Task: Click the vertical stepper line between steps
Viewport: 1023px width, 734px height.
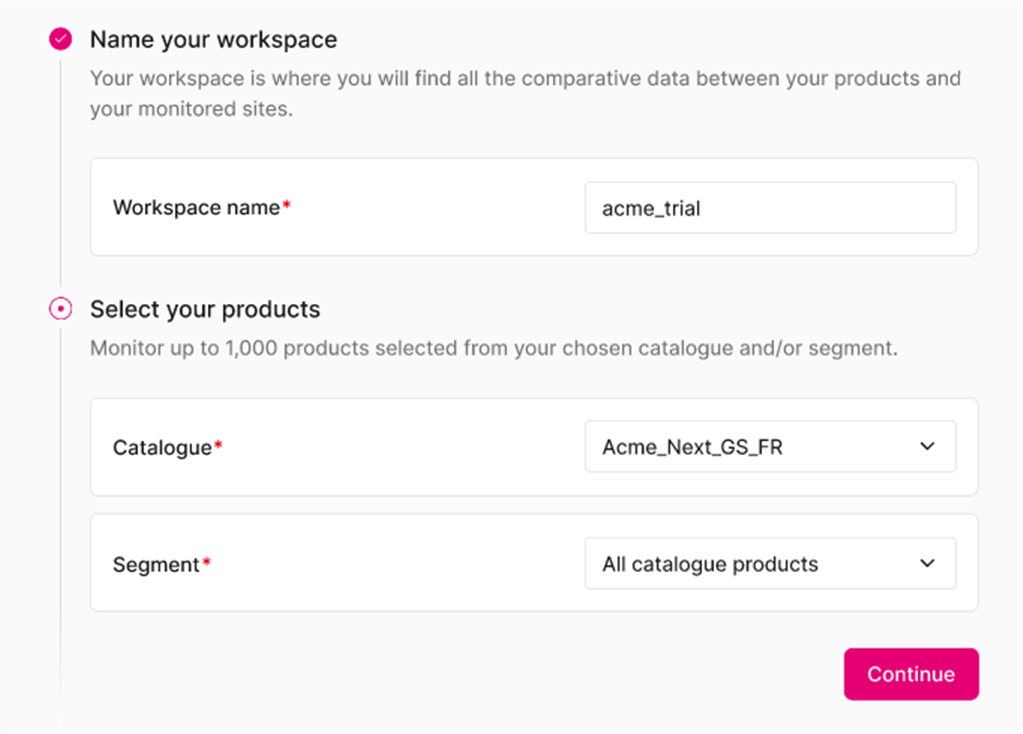Action: [60, 170]
